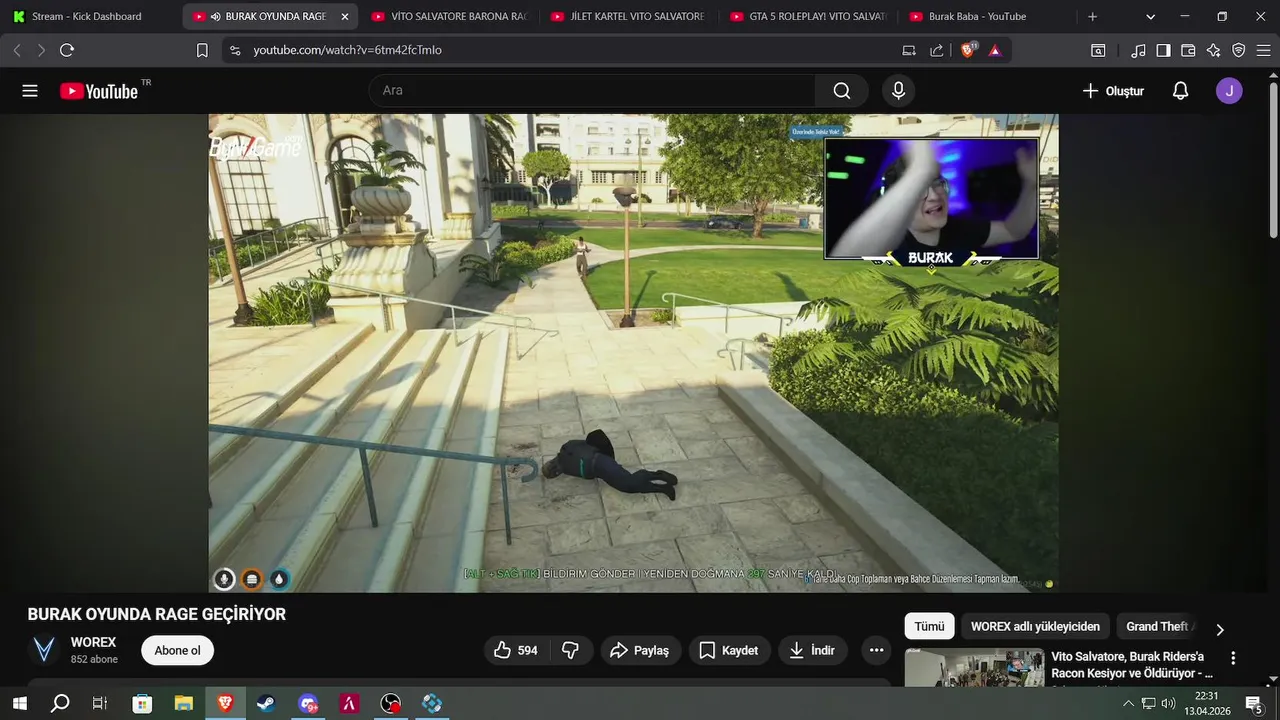Reload the page in browser
Viewport: 1280px width, 720px height.
coord(67,50)
